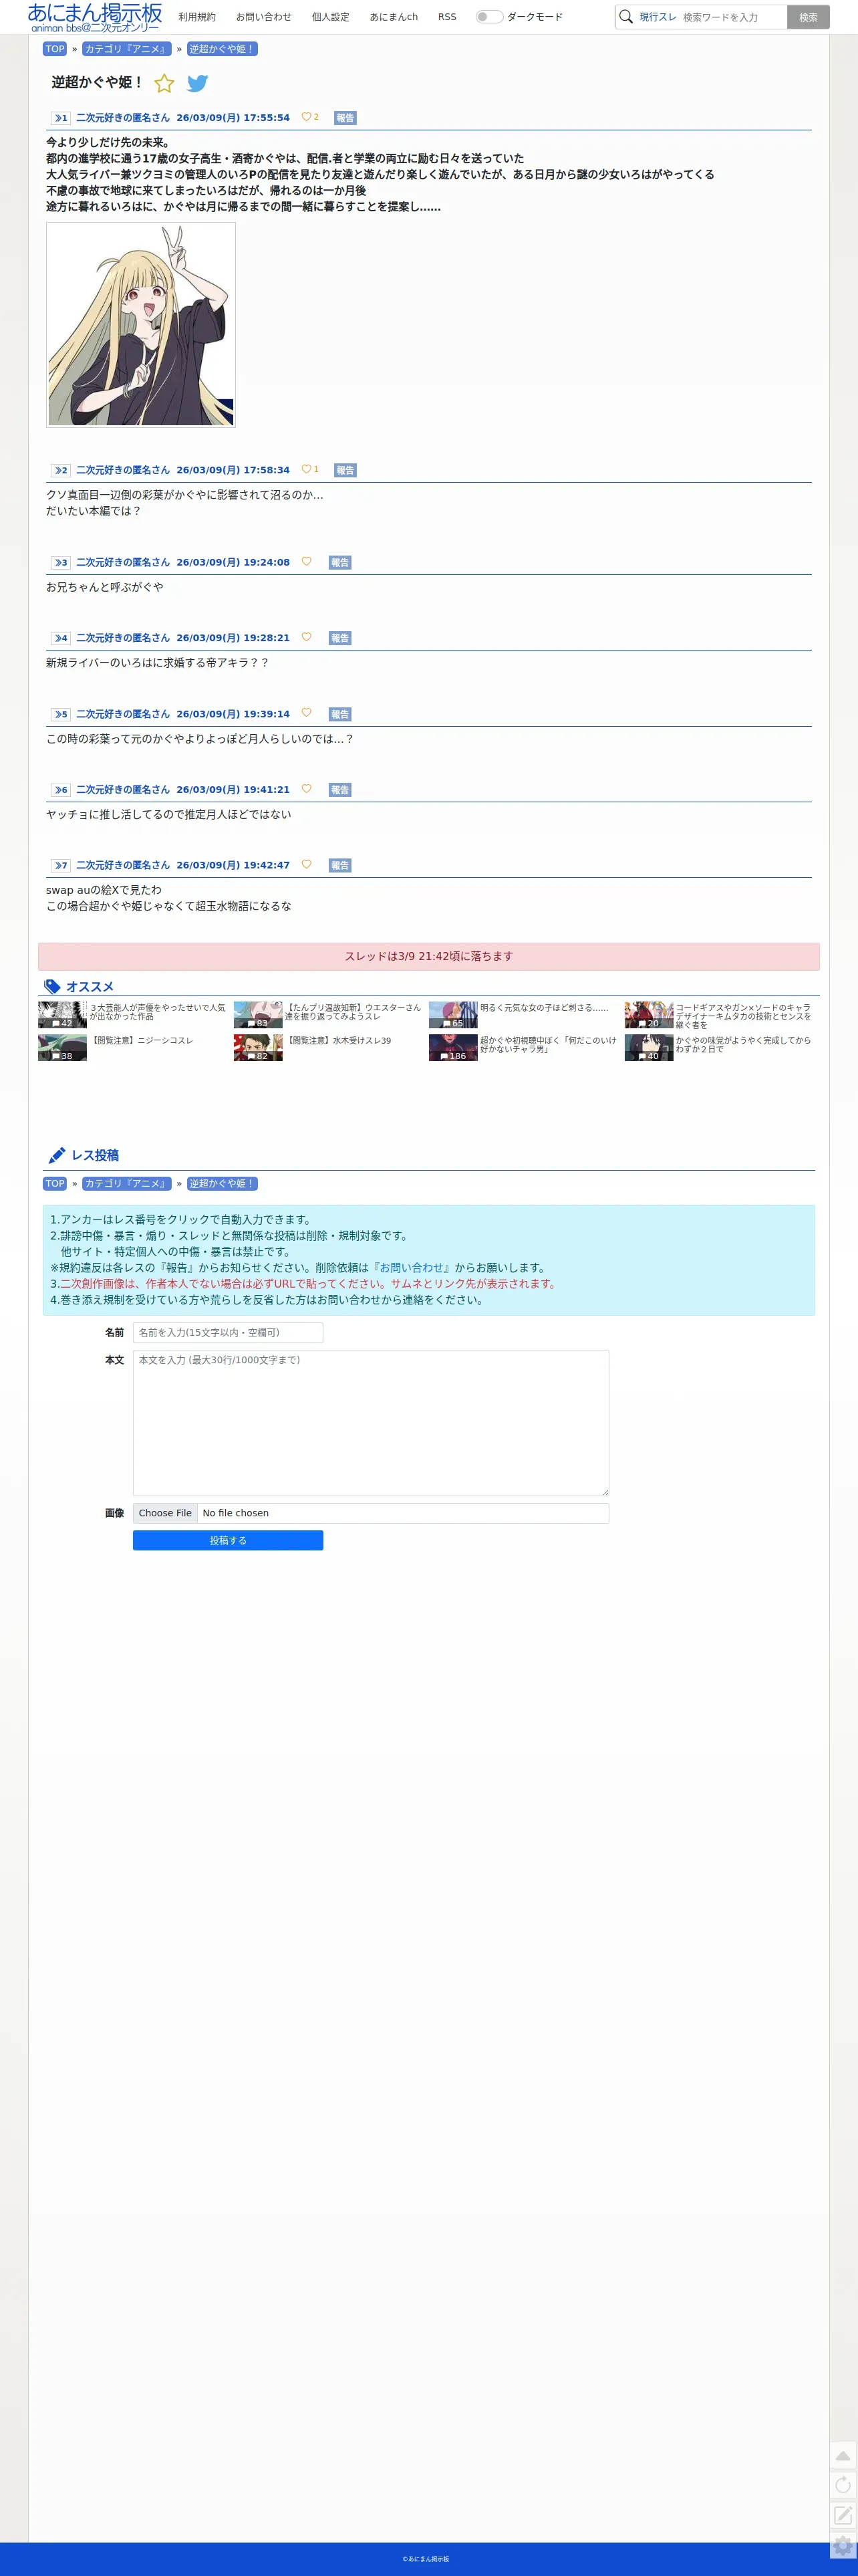
Task: Click the 本文 body textarea
Action: [x=371, y=1423]
